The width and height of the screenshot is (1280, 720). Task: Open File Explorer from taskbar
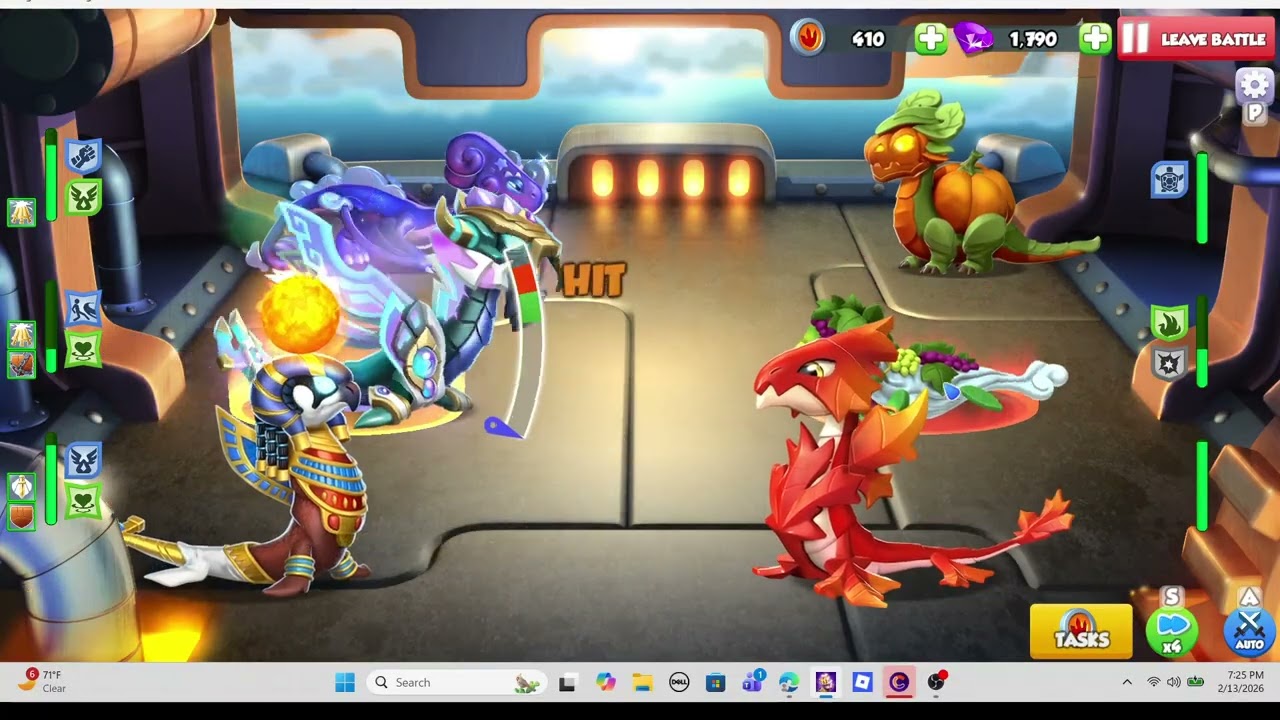click(642, 682)
